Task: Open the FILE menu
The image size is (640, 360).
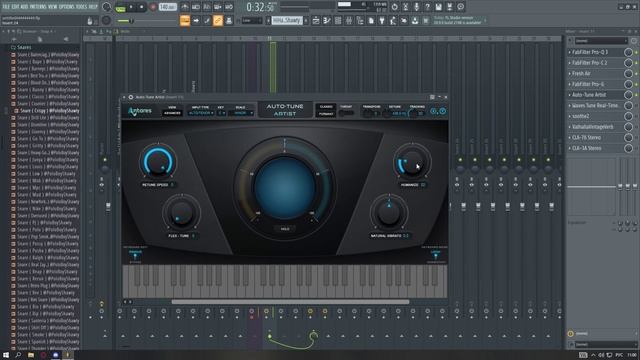Action: [x=6, y=7]
